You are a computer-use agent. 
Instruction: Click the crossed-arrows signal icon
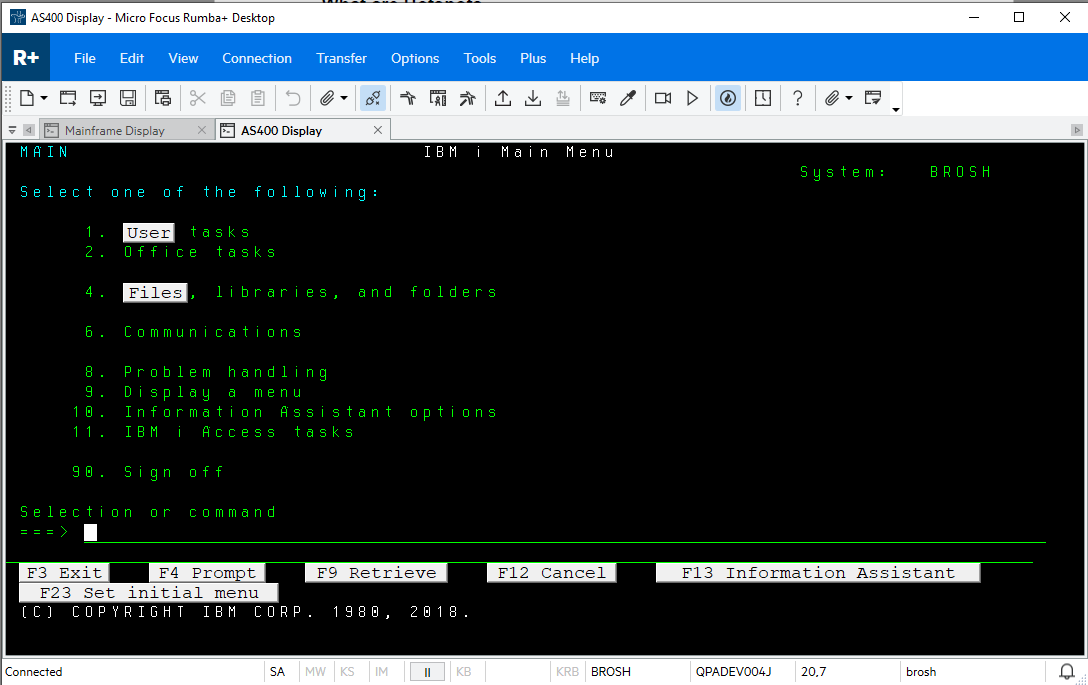(468, 98)
